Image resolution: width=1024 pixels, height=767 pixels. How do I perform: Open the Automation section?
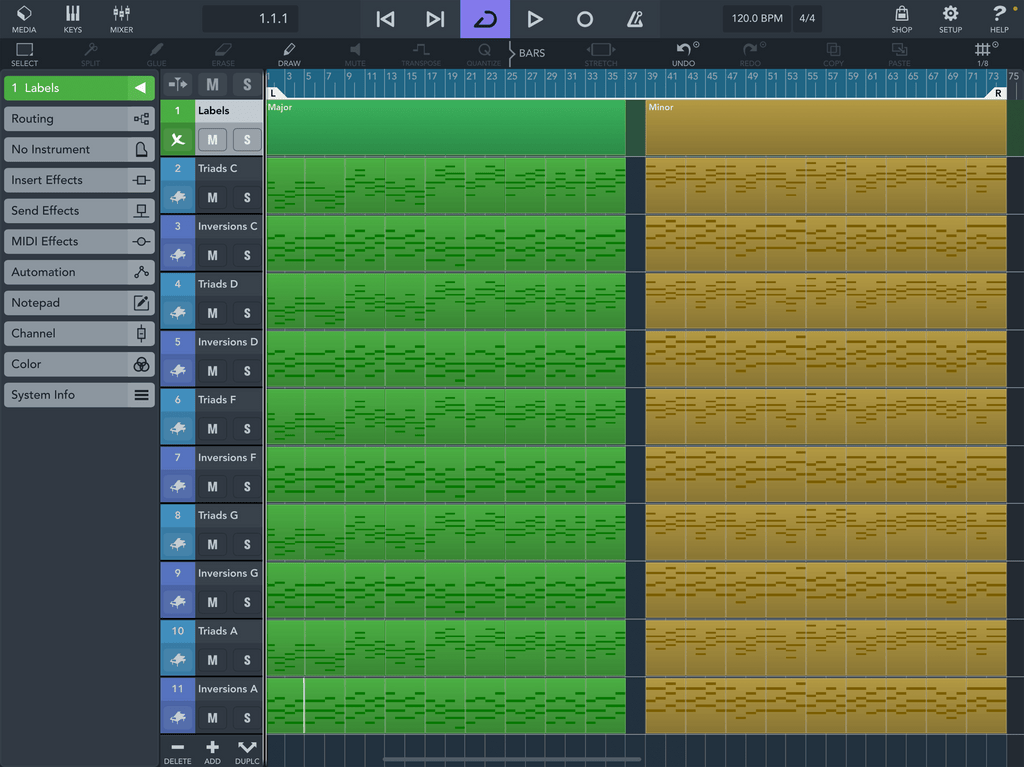pyautogui.click(x=79, y=272)
